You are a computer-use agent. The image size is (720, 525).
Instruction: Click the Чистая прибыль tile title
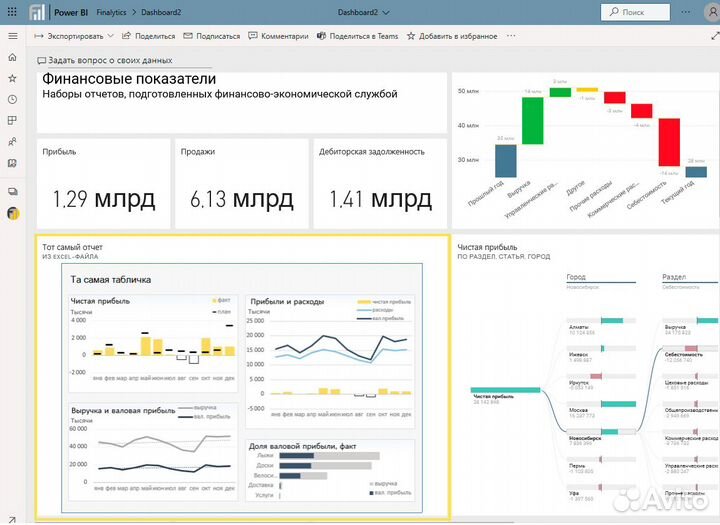click(487, 247)
